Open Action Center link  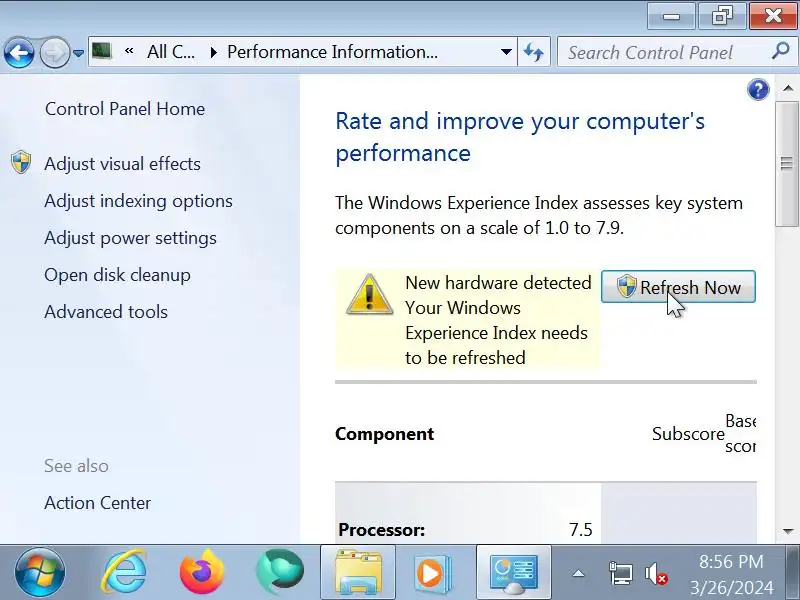pos(97,503)
